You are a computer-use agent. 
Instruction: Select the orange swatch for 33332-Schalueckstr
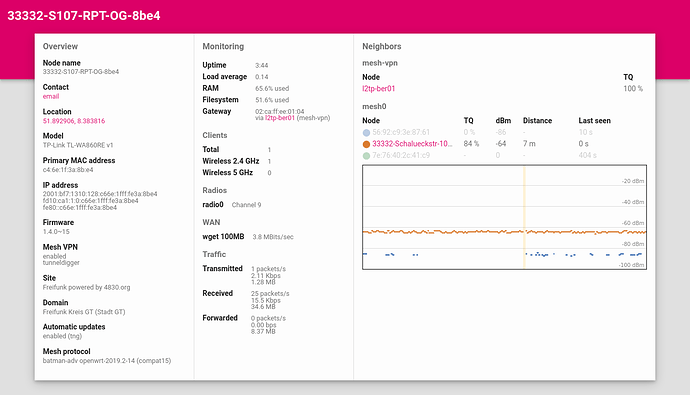[366, 144]
